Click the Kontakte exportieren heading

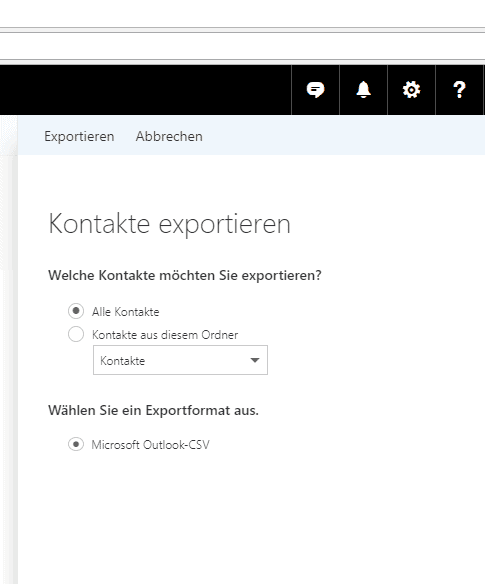[169, 224]
